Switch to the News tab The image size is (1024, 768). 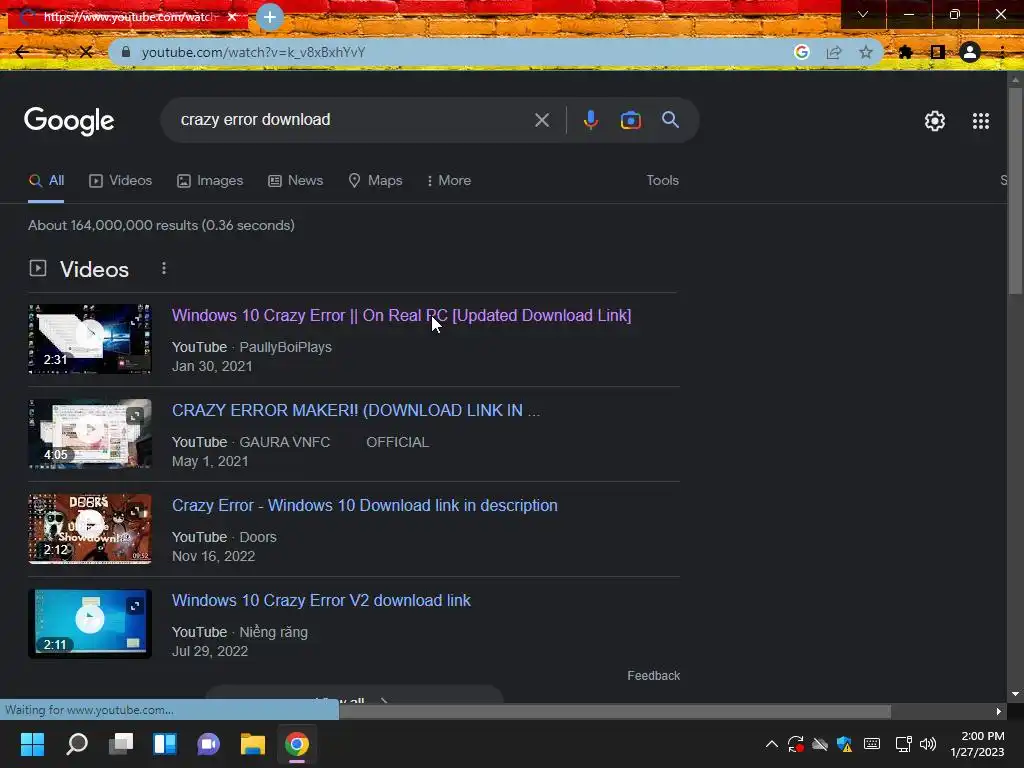click(x=296, y=181)
